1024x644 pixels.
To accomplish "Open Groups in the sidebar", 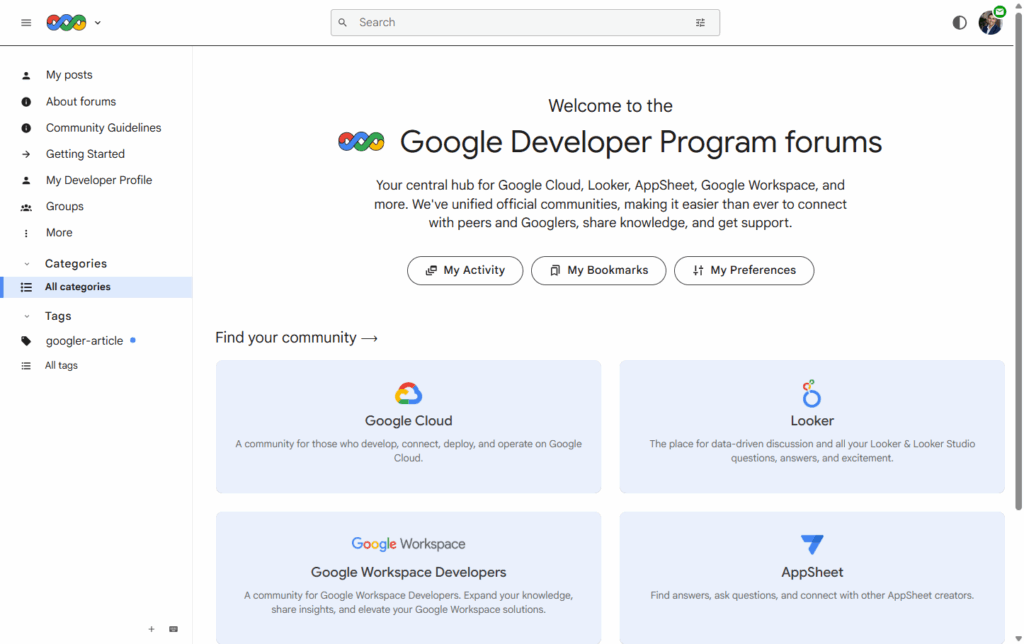I will point(65,206).
